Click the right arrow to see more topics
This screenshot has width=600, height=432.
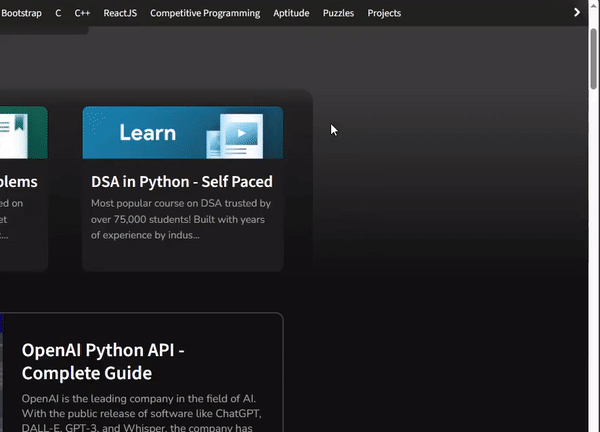click(577, 13)
